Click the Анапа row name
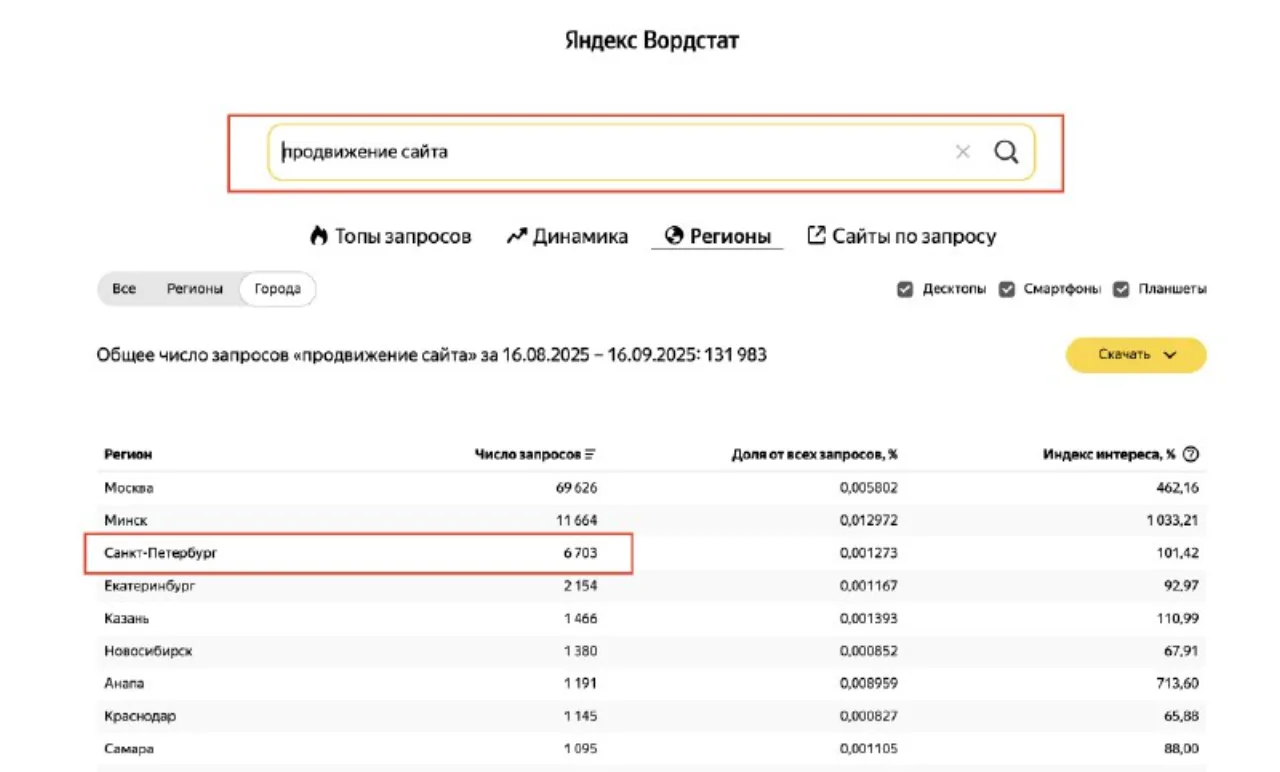The width and height of the screenshot is (1280, 772). tap(124, 684)
